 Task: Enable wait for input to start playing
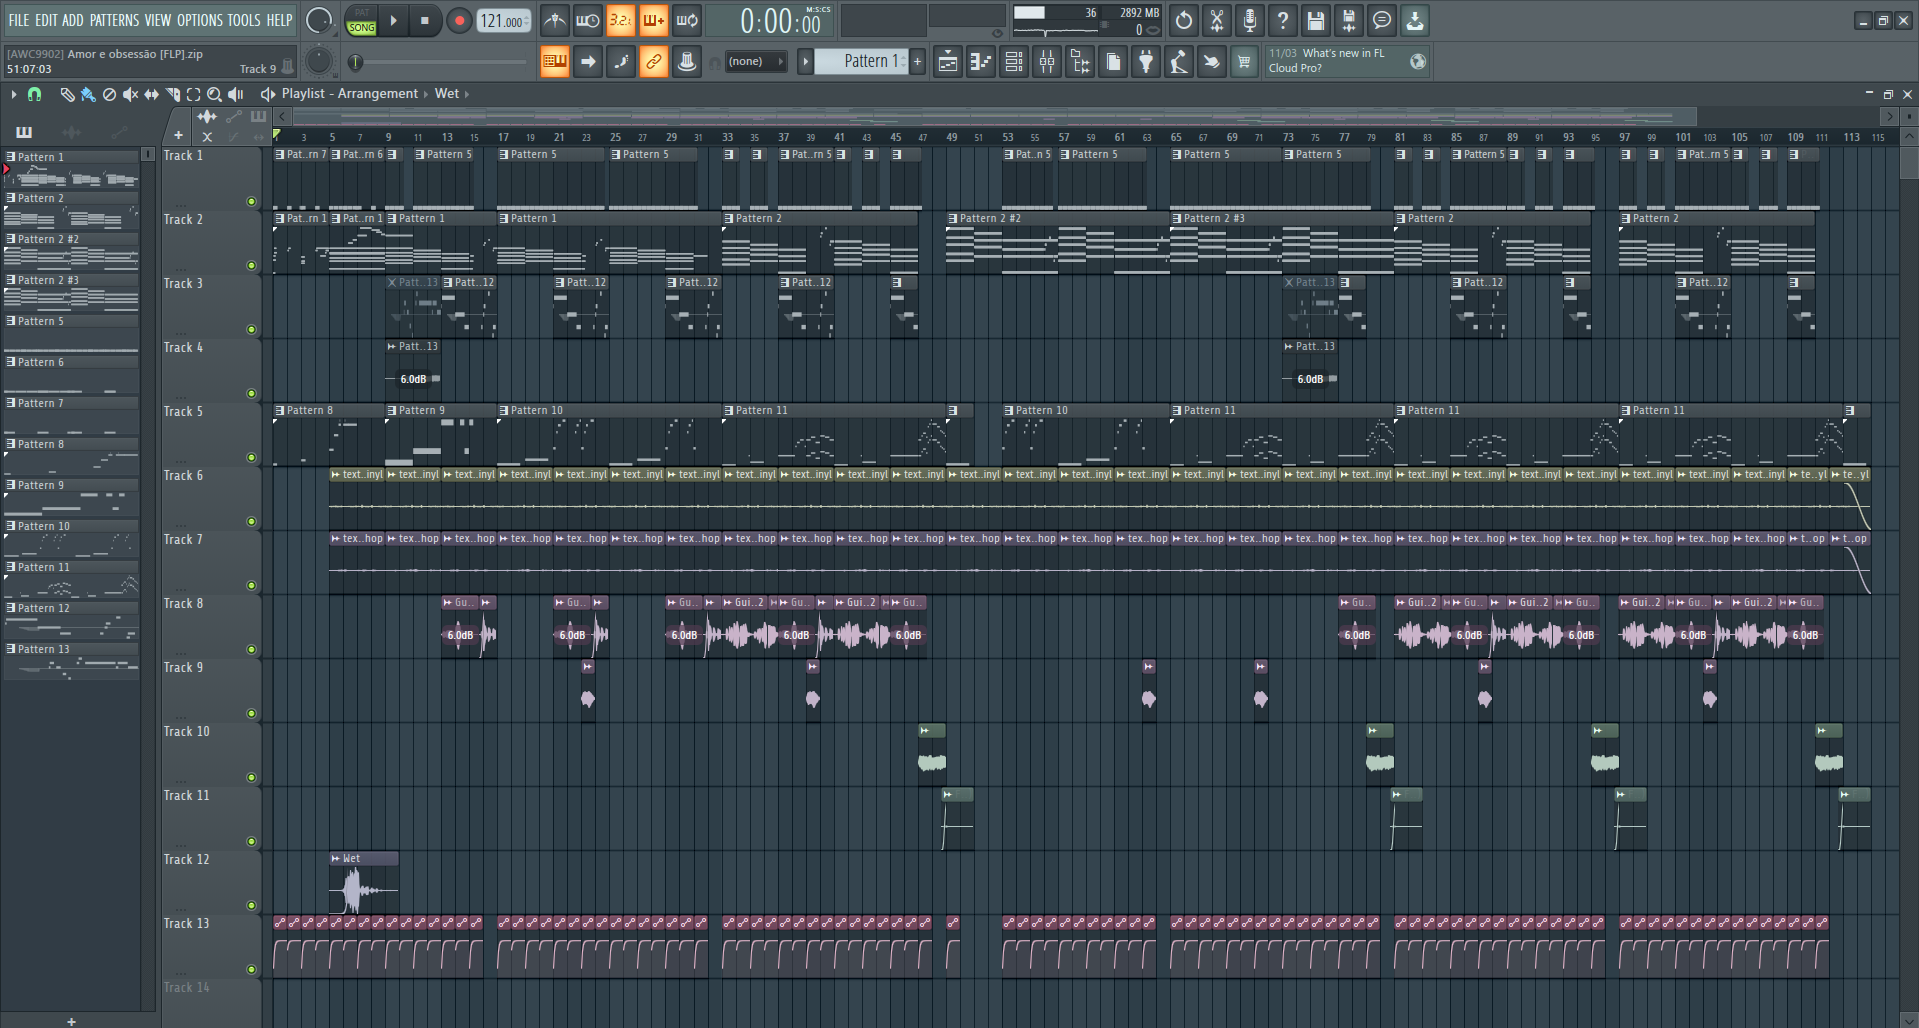point(588,20)
